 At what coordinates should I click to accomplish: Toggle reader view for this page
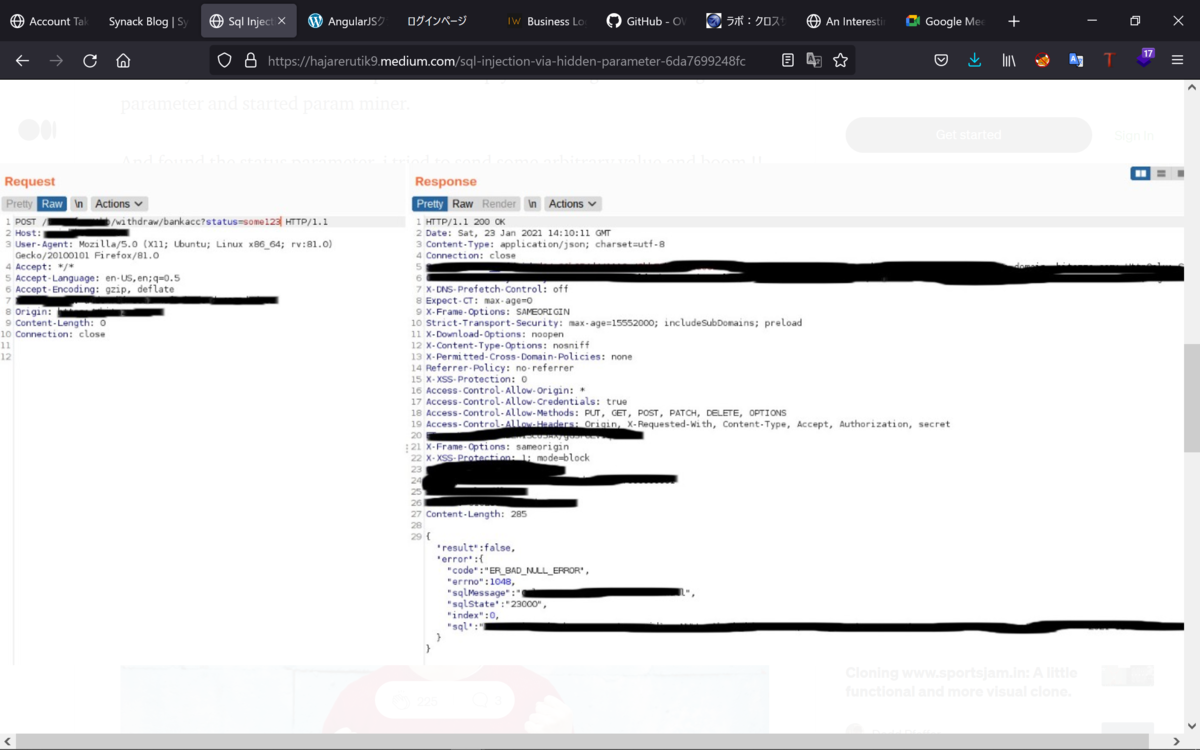point(788,60)
